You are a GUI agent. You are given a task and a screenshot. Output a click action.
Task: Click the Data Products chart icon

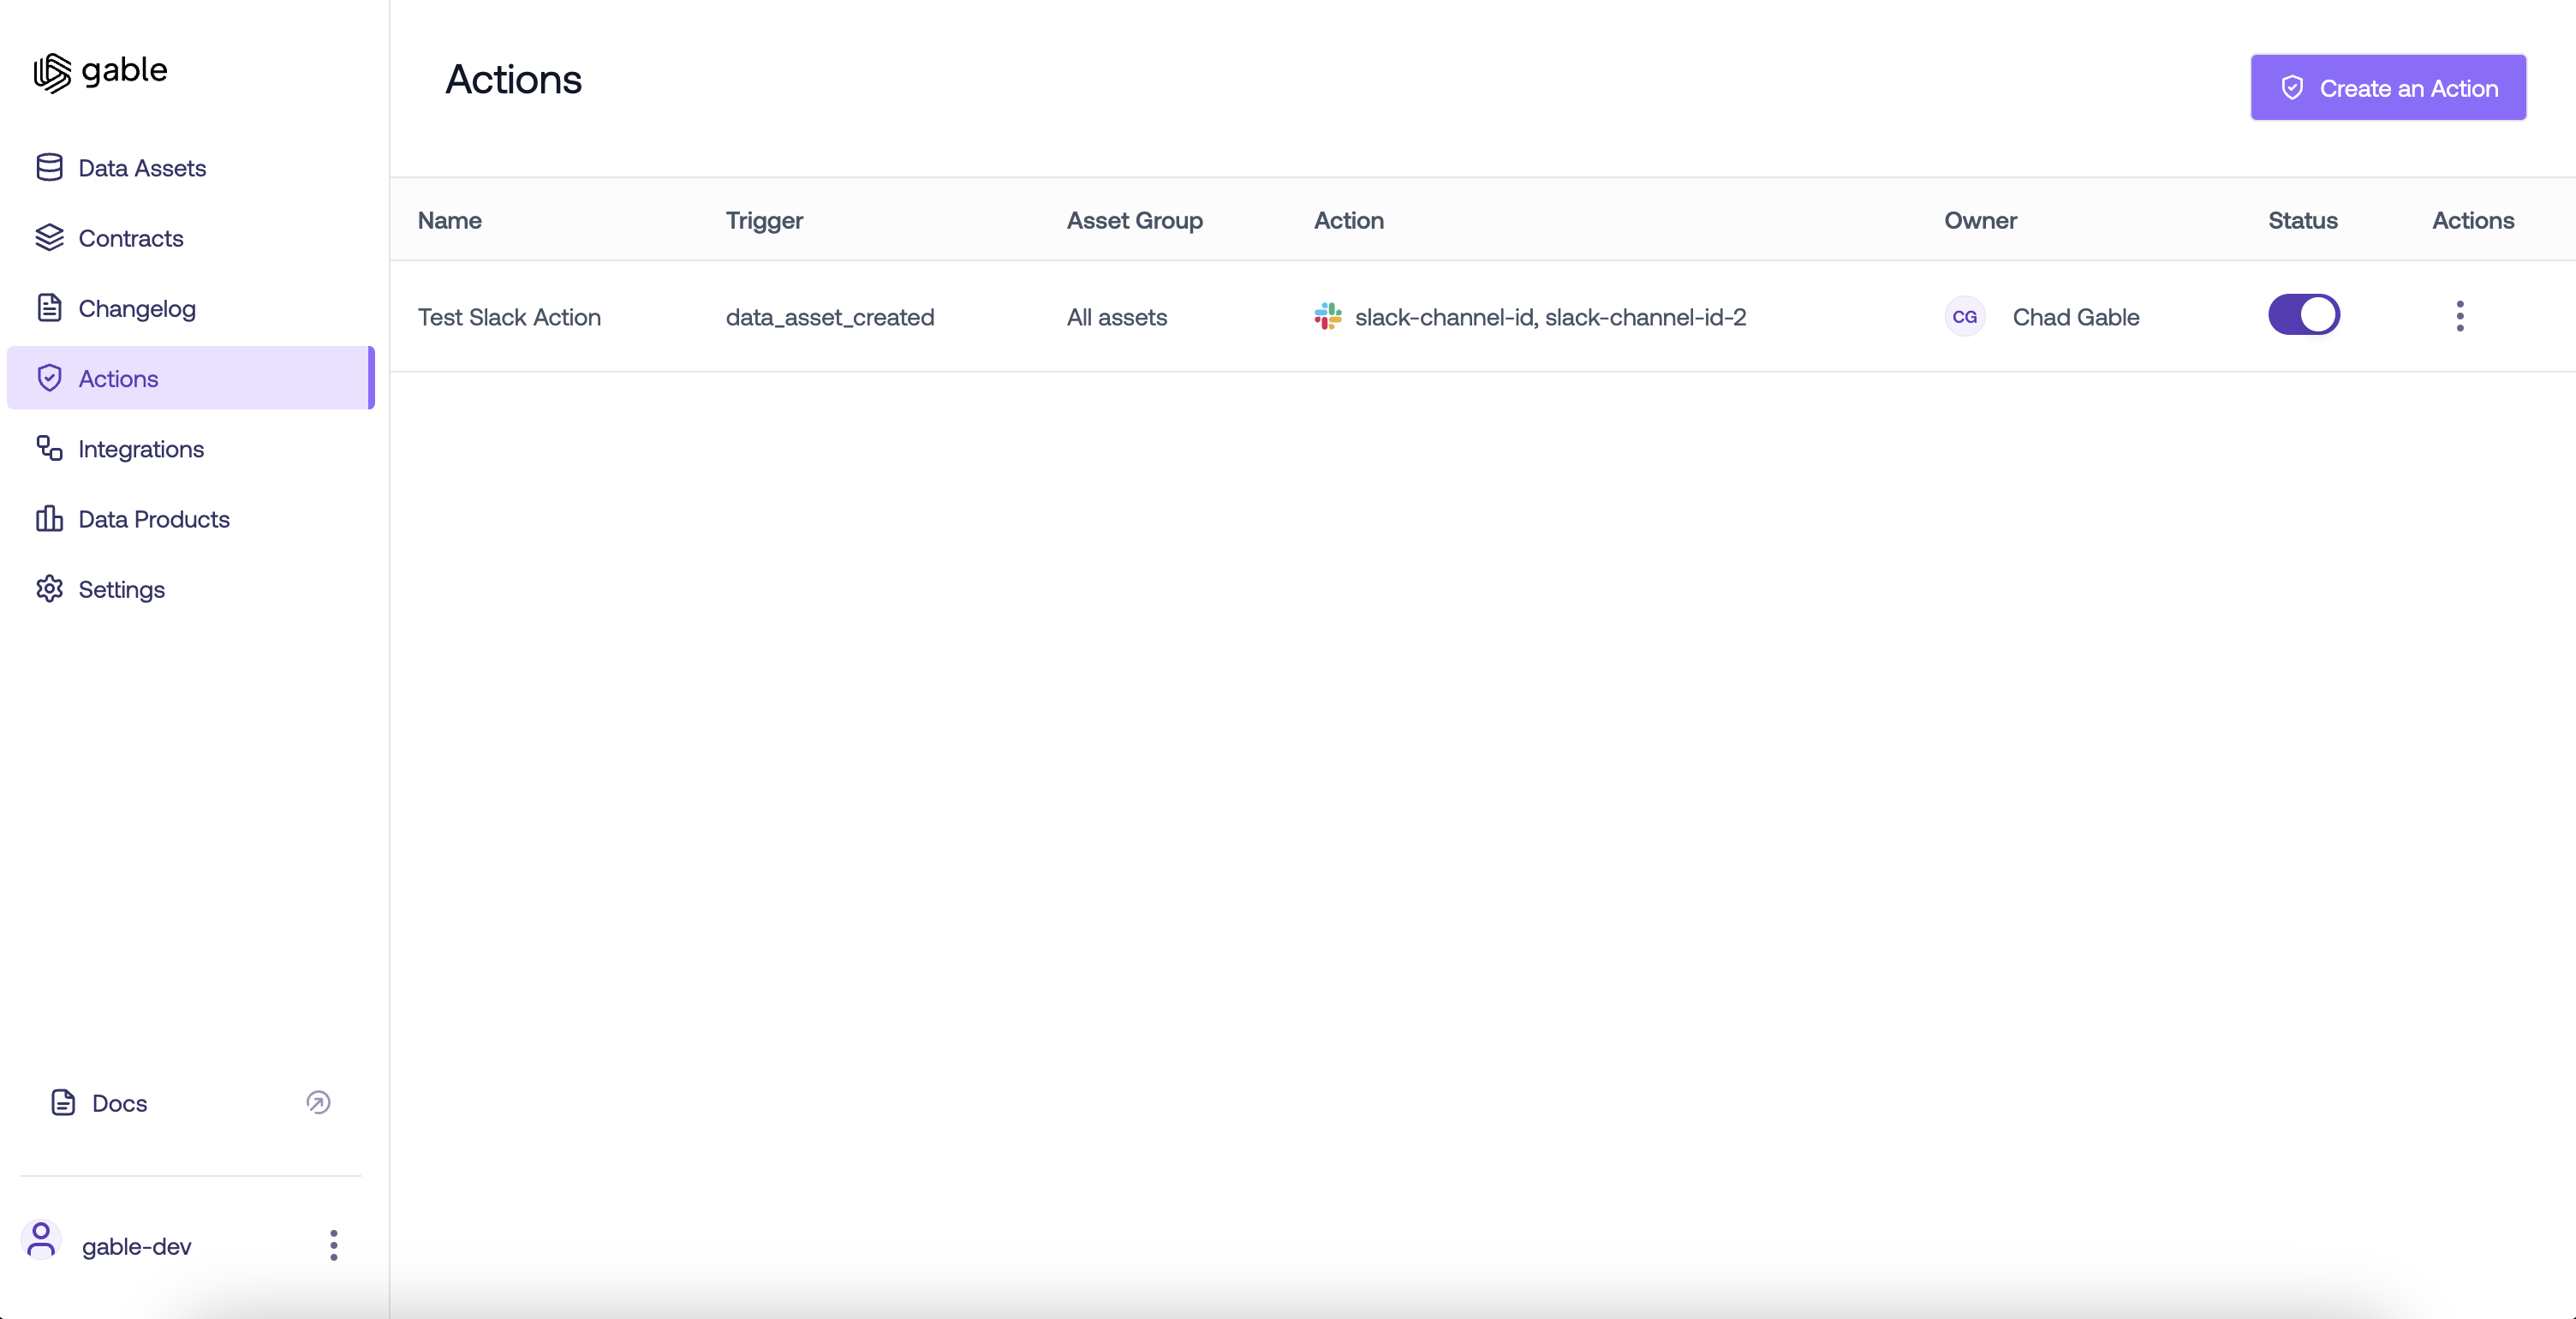(49, 519)
